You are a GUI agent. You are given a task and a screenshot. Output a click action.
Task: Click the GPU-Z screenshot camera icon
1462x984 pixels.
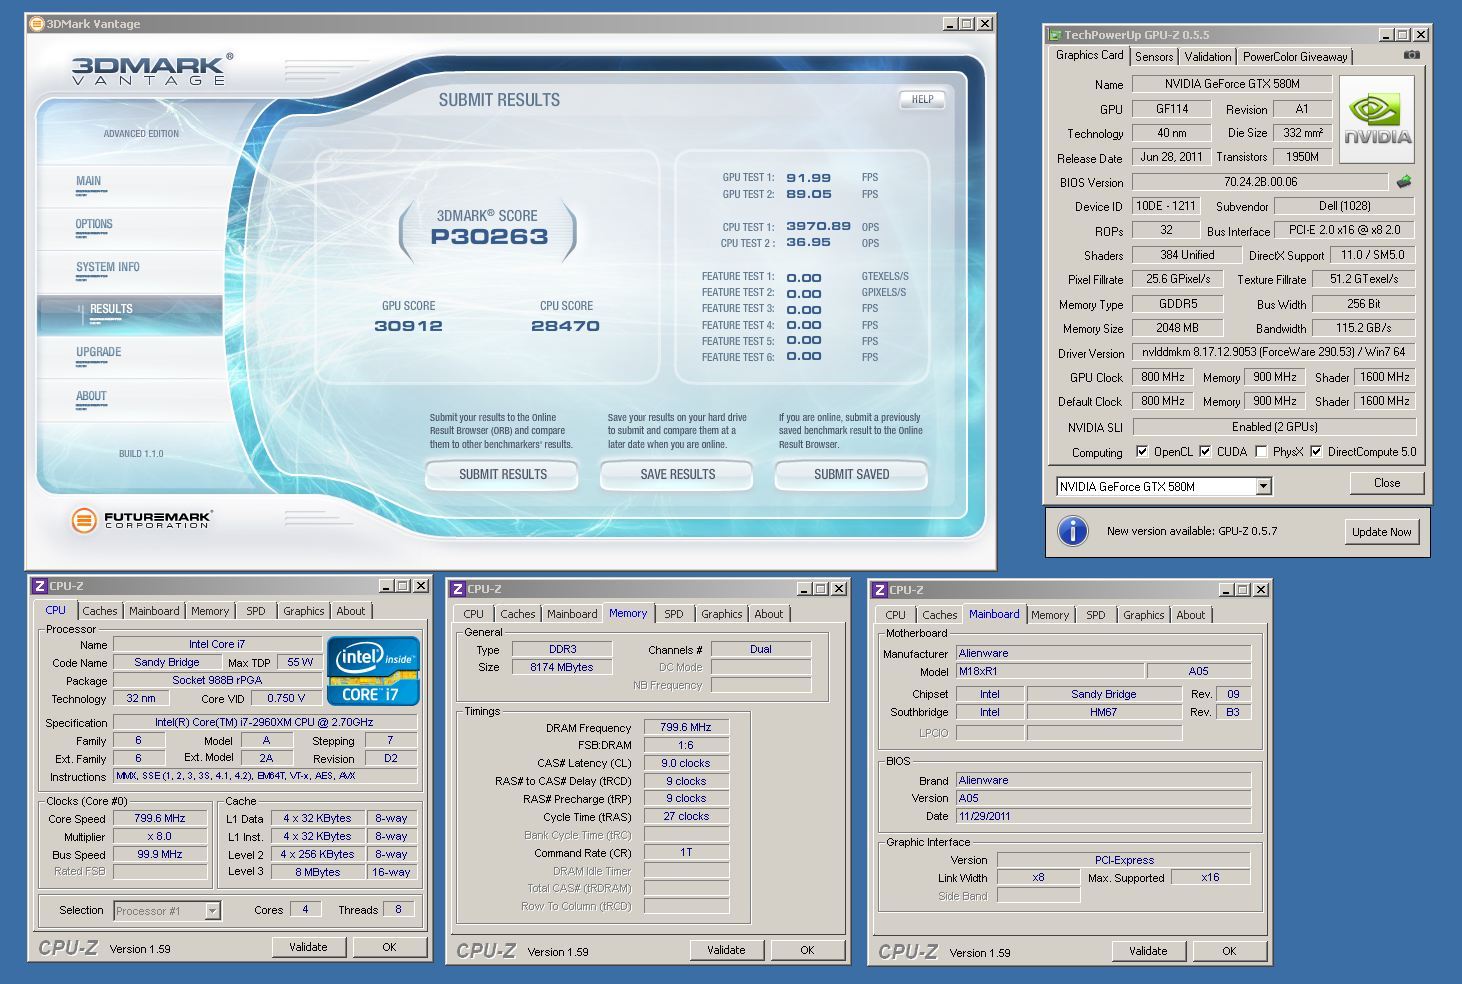point(1411,56)
